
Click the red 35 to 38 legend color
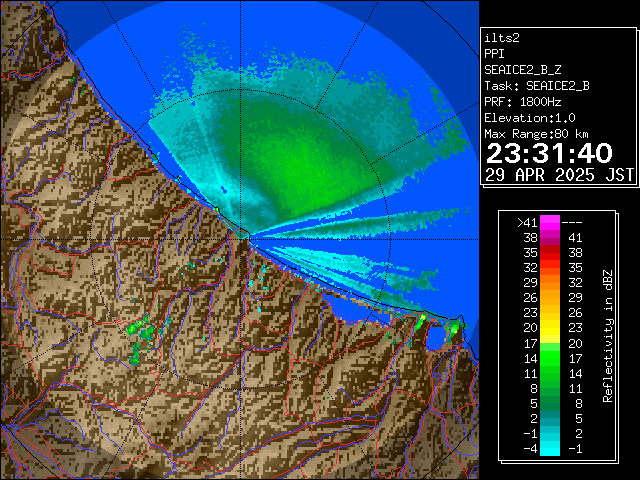[x=550, y=253]
